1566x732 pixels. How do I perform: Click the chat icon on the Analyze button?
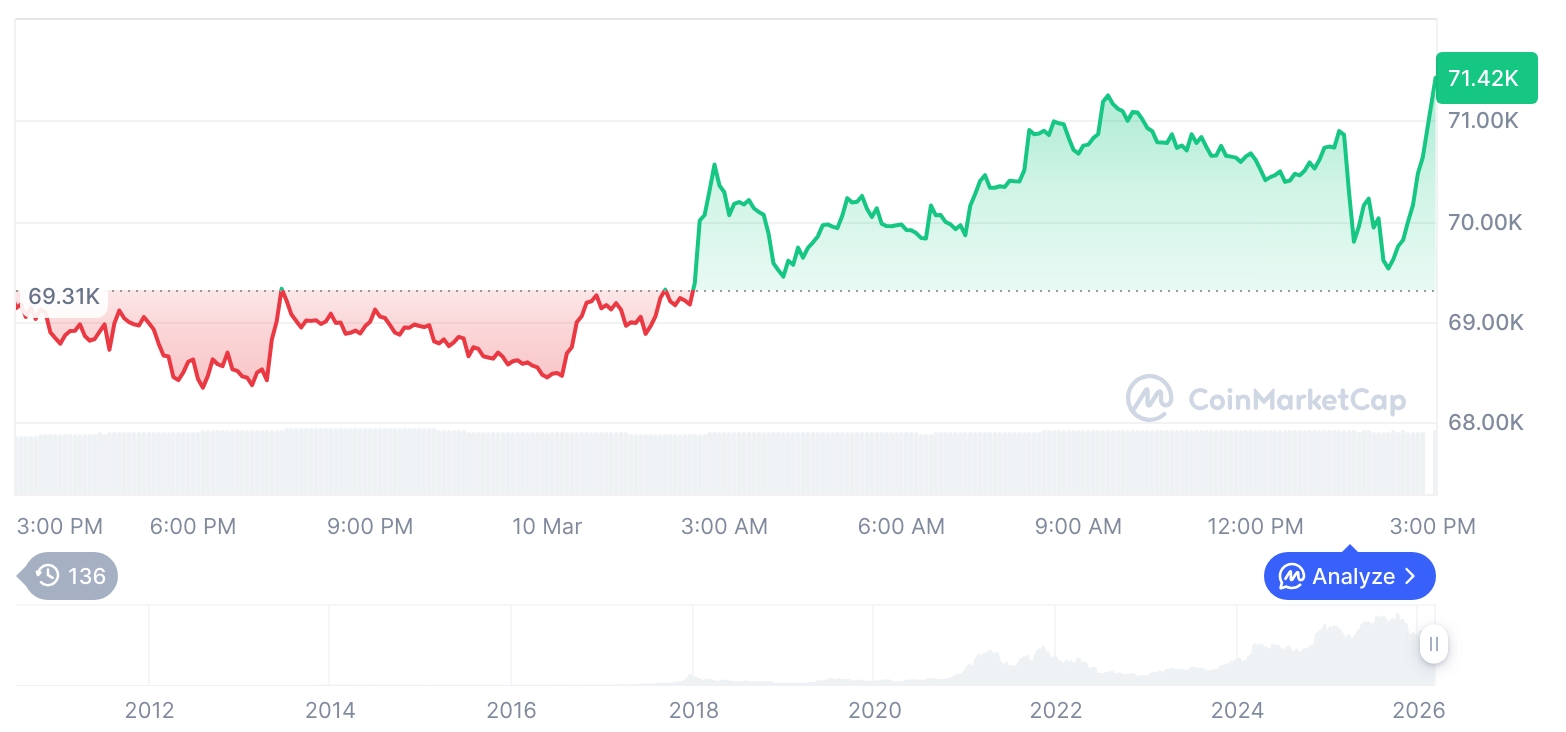pos(1291,577)
